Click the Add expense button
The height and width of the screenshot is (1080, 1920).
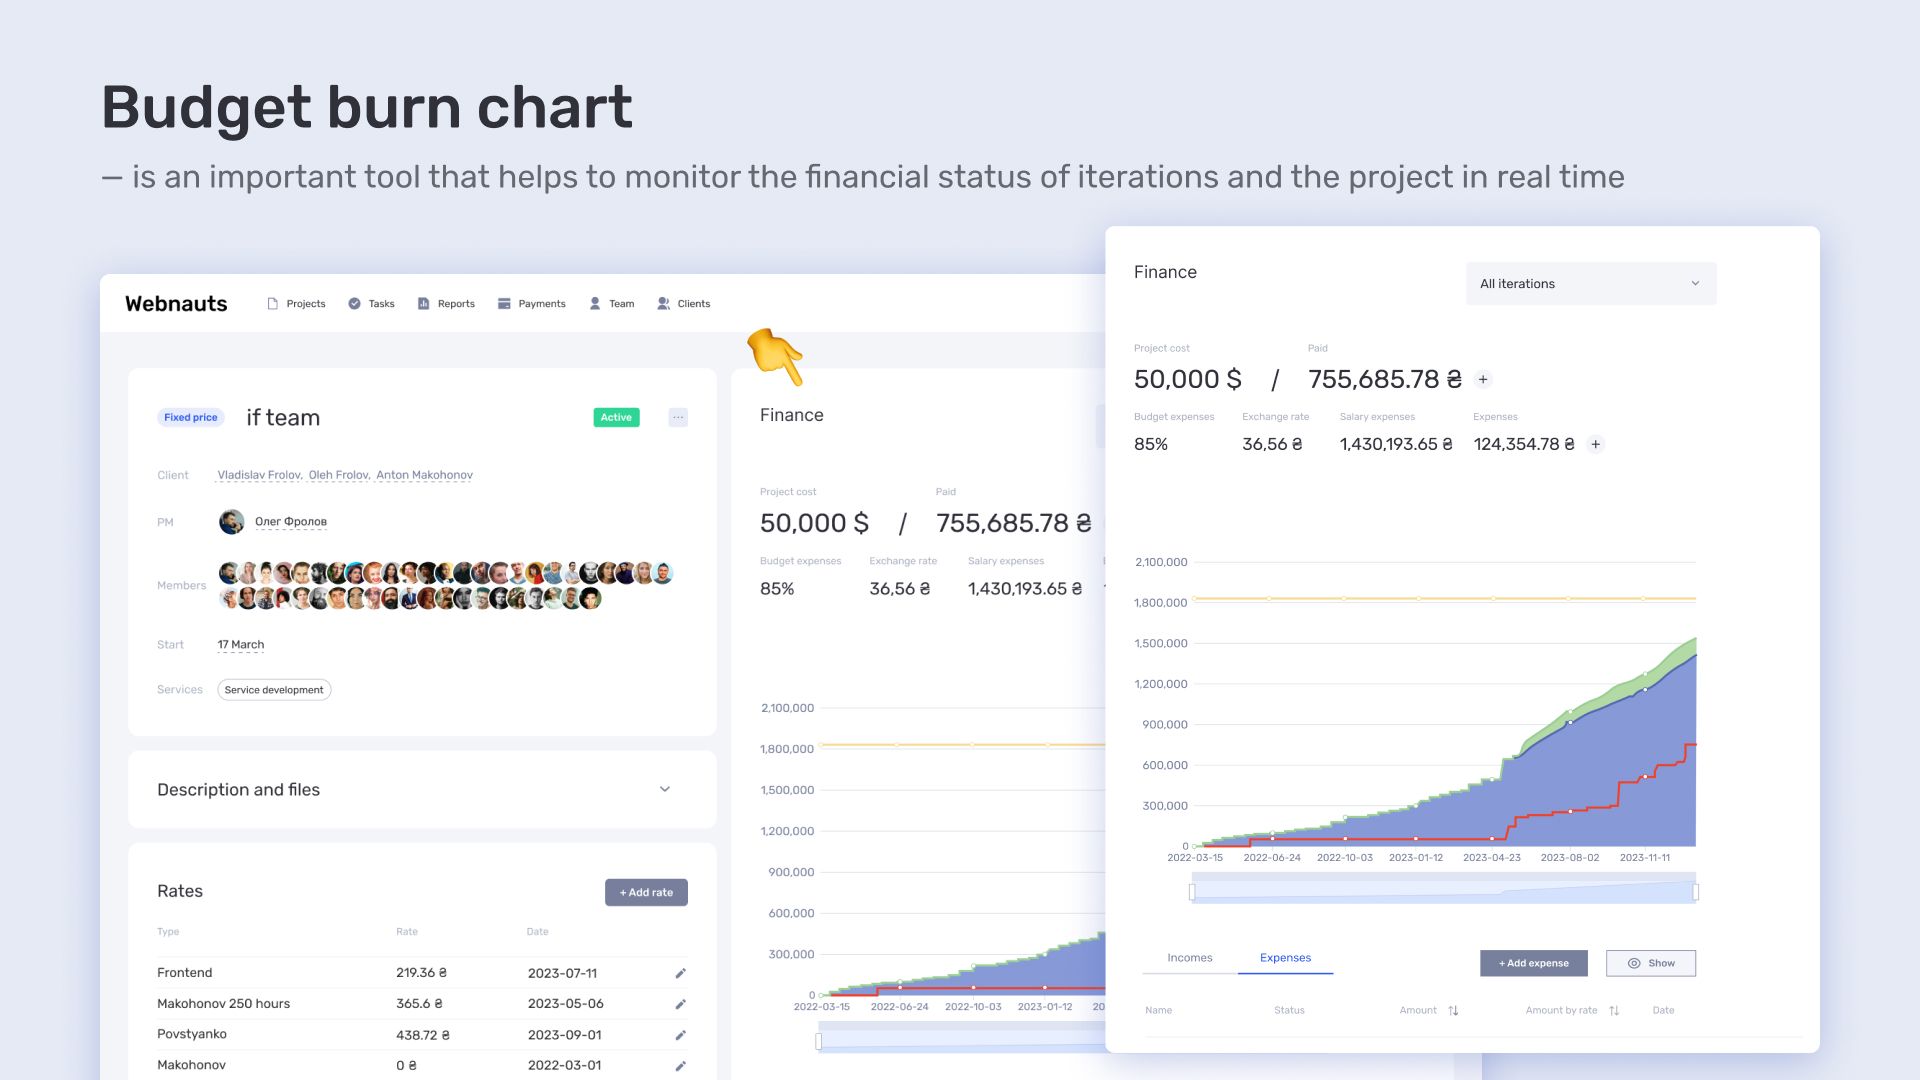click(1534, 963)
